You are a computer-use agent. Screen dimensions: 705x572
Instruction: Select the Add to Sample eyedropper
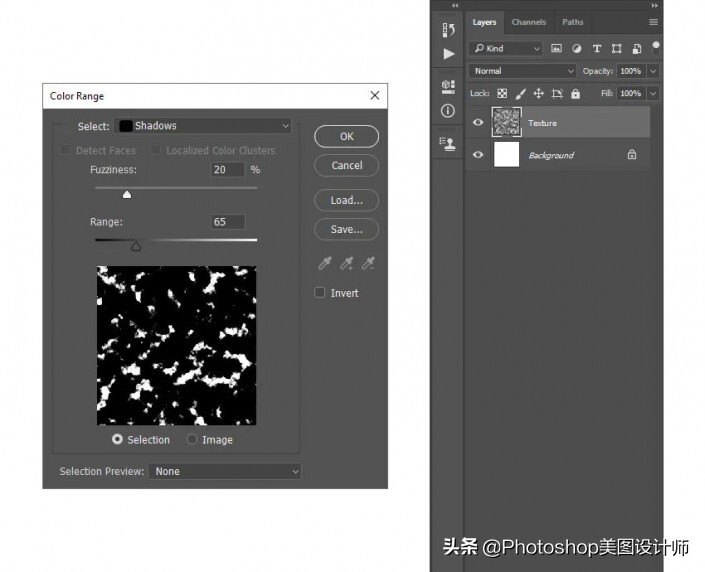click(x=347, y=263)
